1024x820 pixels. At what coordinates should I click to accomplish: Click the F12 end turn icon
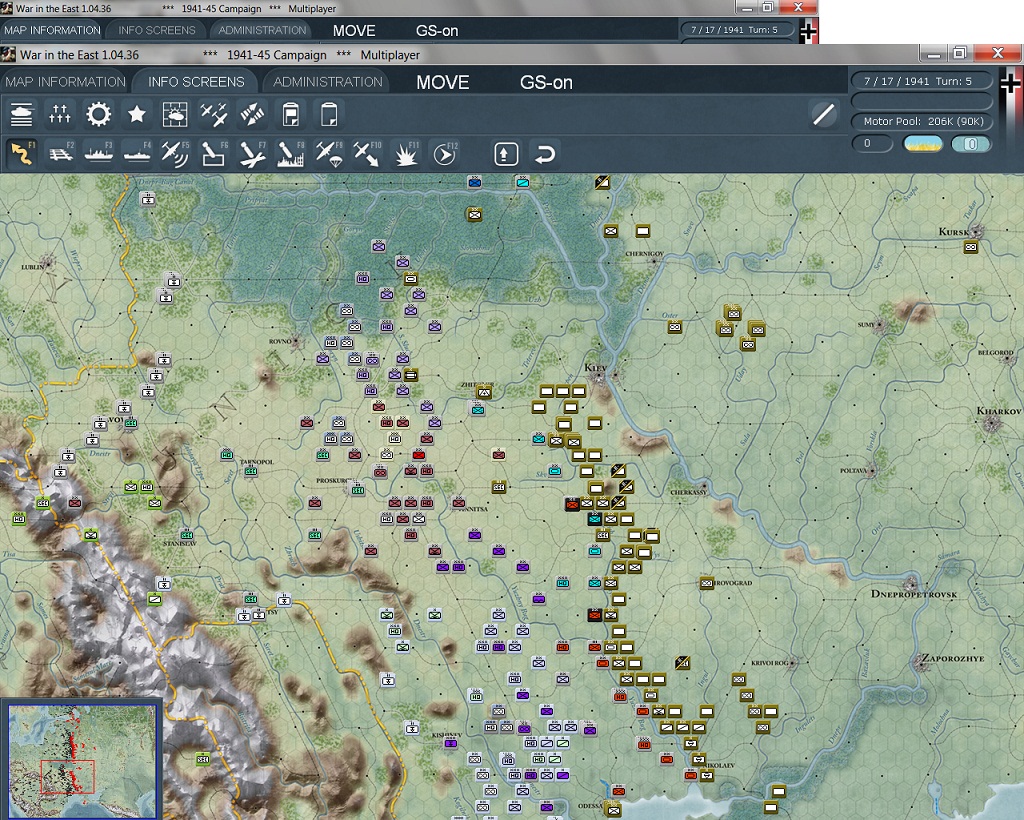445,154
